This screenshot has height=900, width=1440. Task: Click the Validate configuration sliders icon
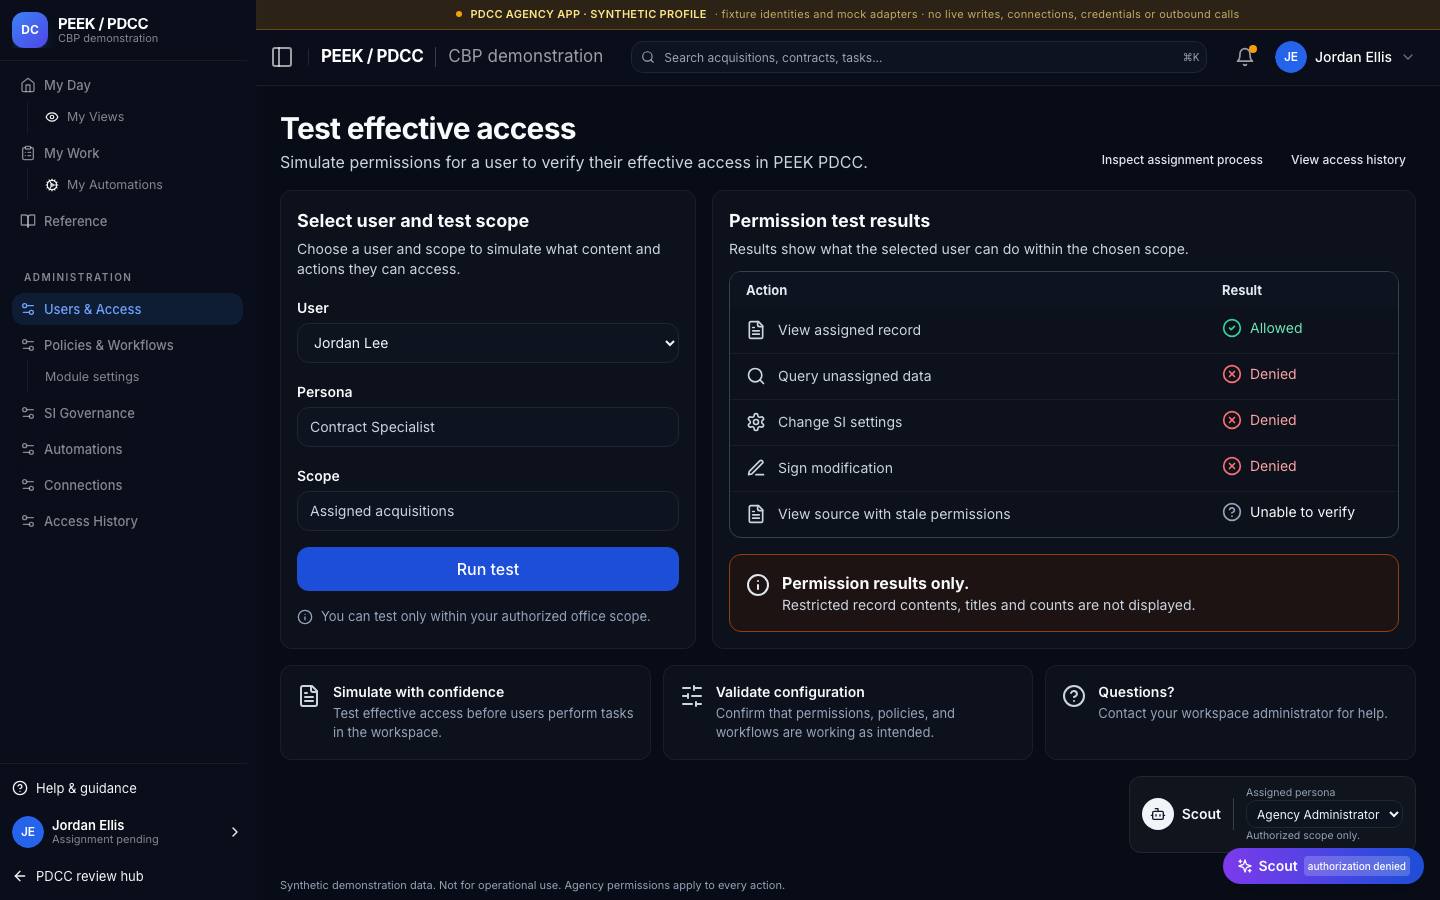pyautogui.click(x=692, y=696)
